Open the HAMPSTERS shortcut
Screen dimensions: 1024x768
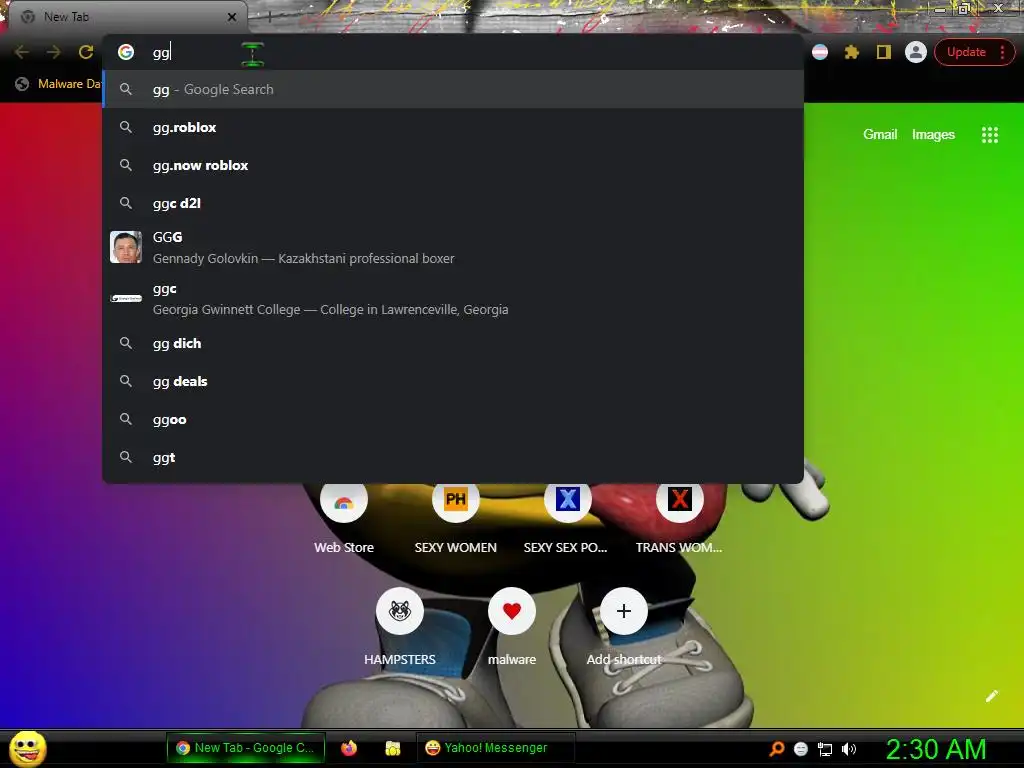(x=400, y=627)
